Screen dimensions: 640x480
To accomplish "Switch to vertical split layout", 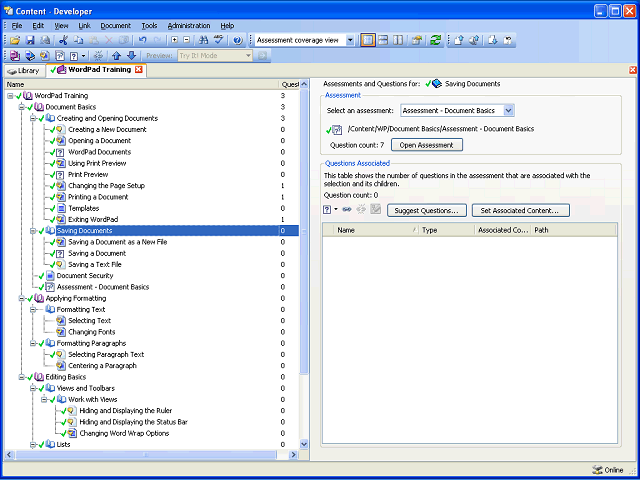I will [x=398, y=40].
